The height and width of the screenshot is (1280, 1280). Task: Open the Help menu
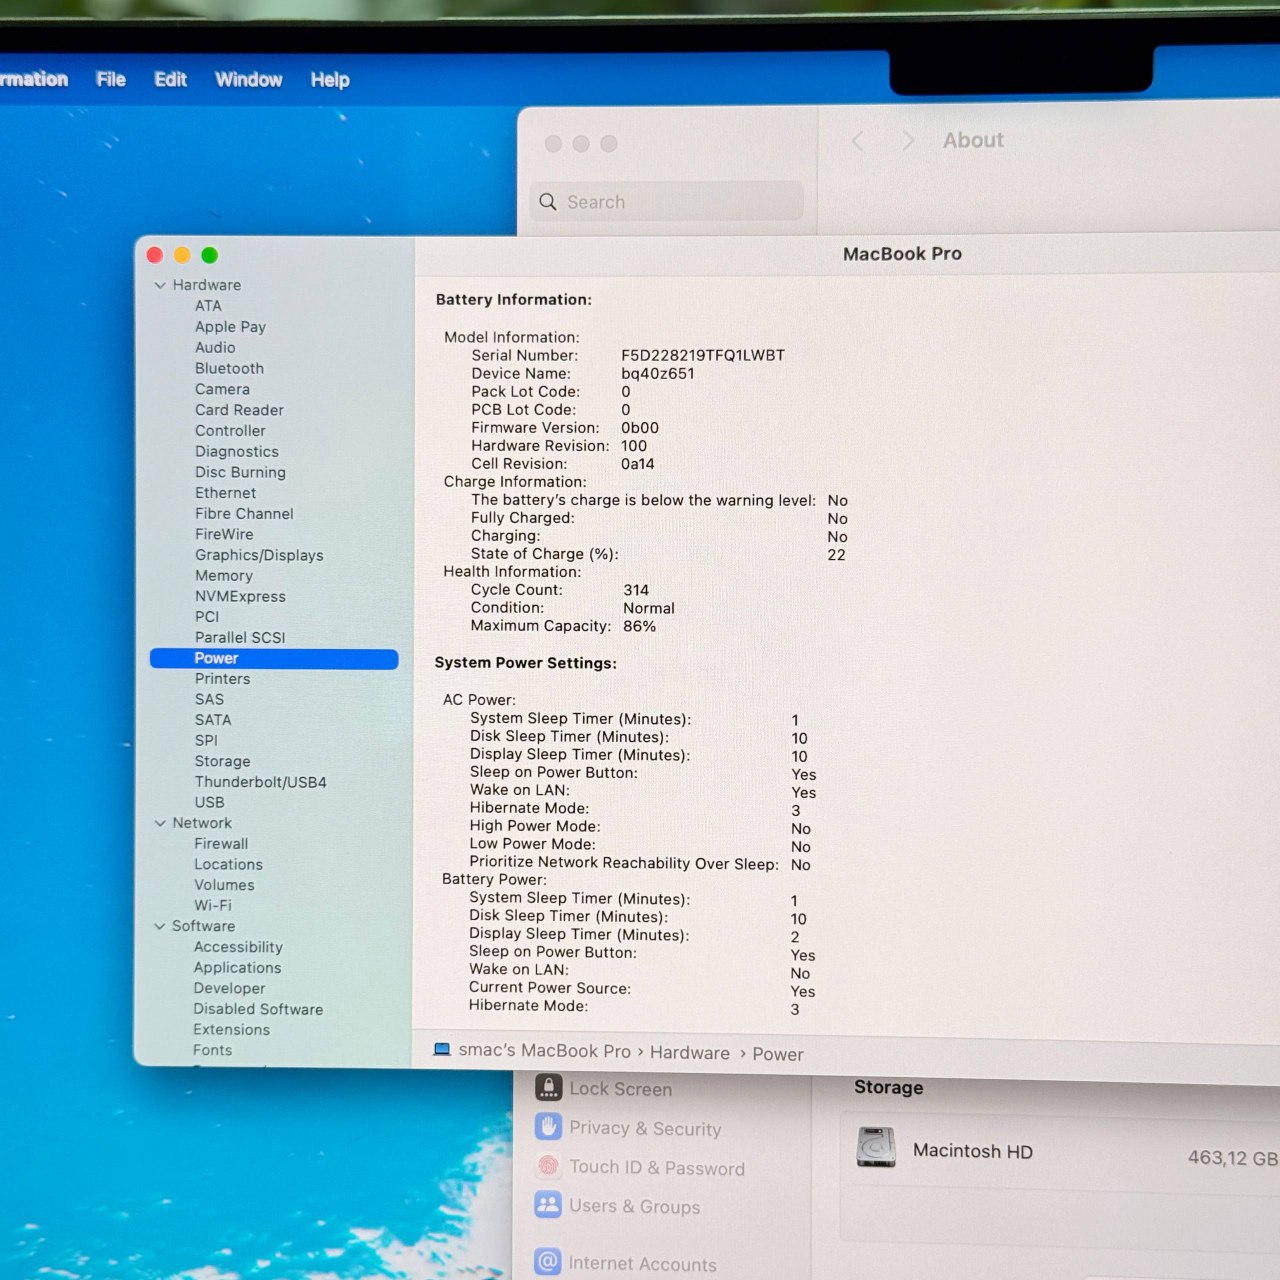coord(329,79)
